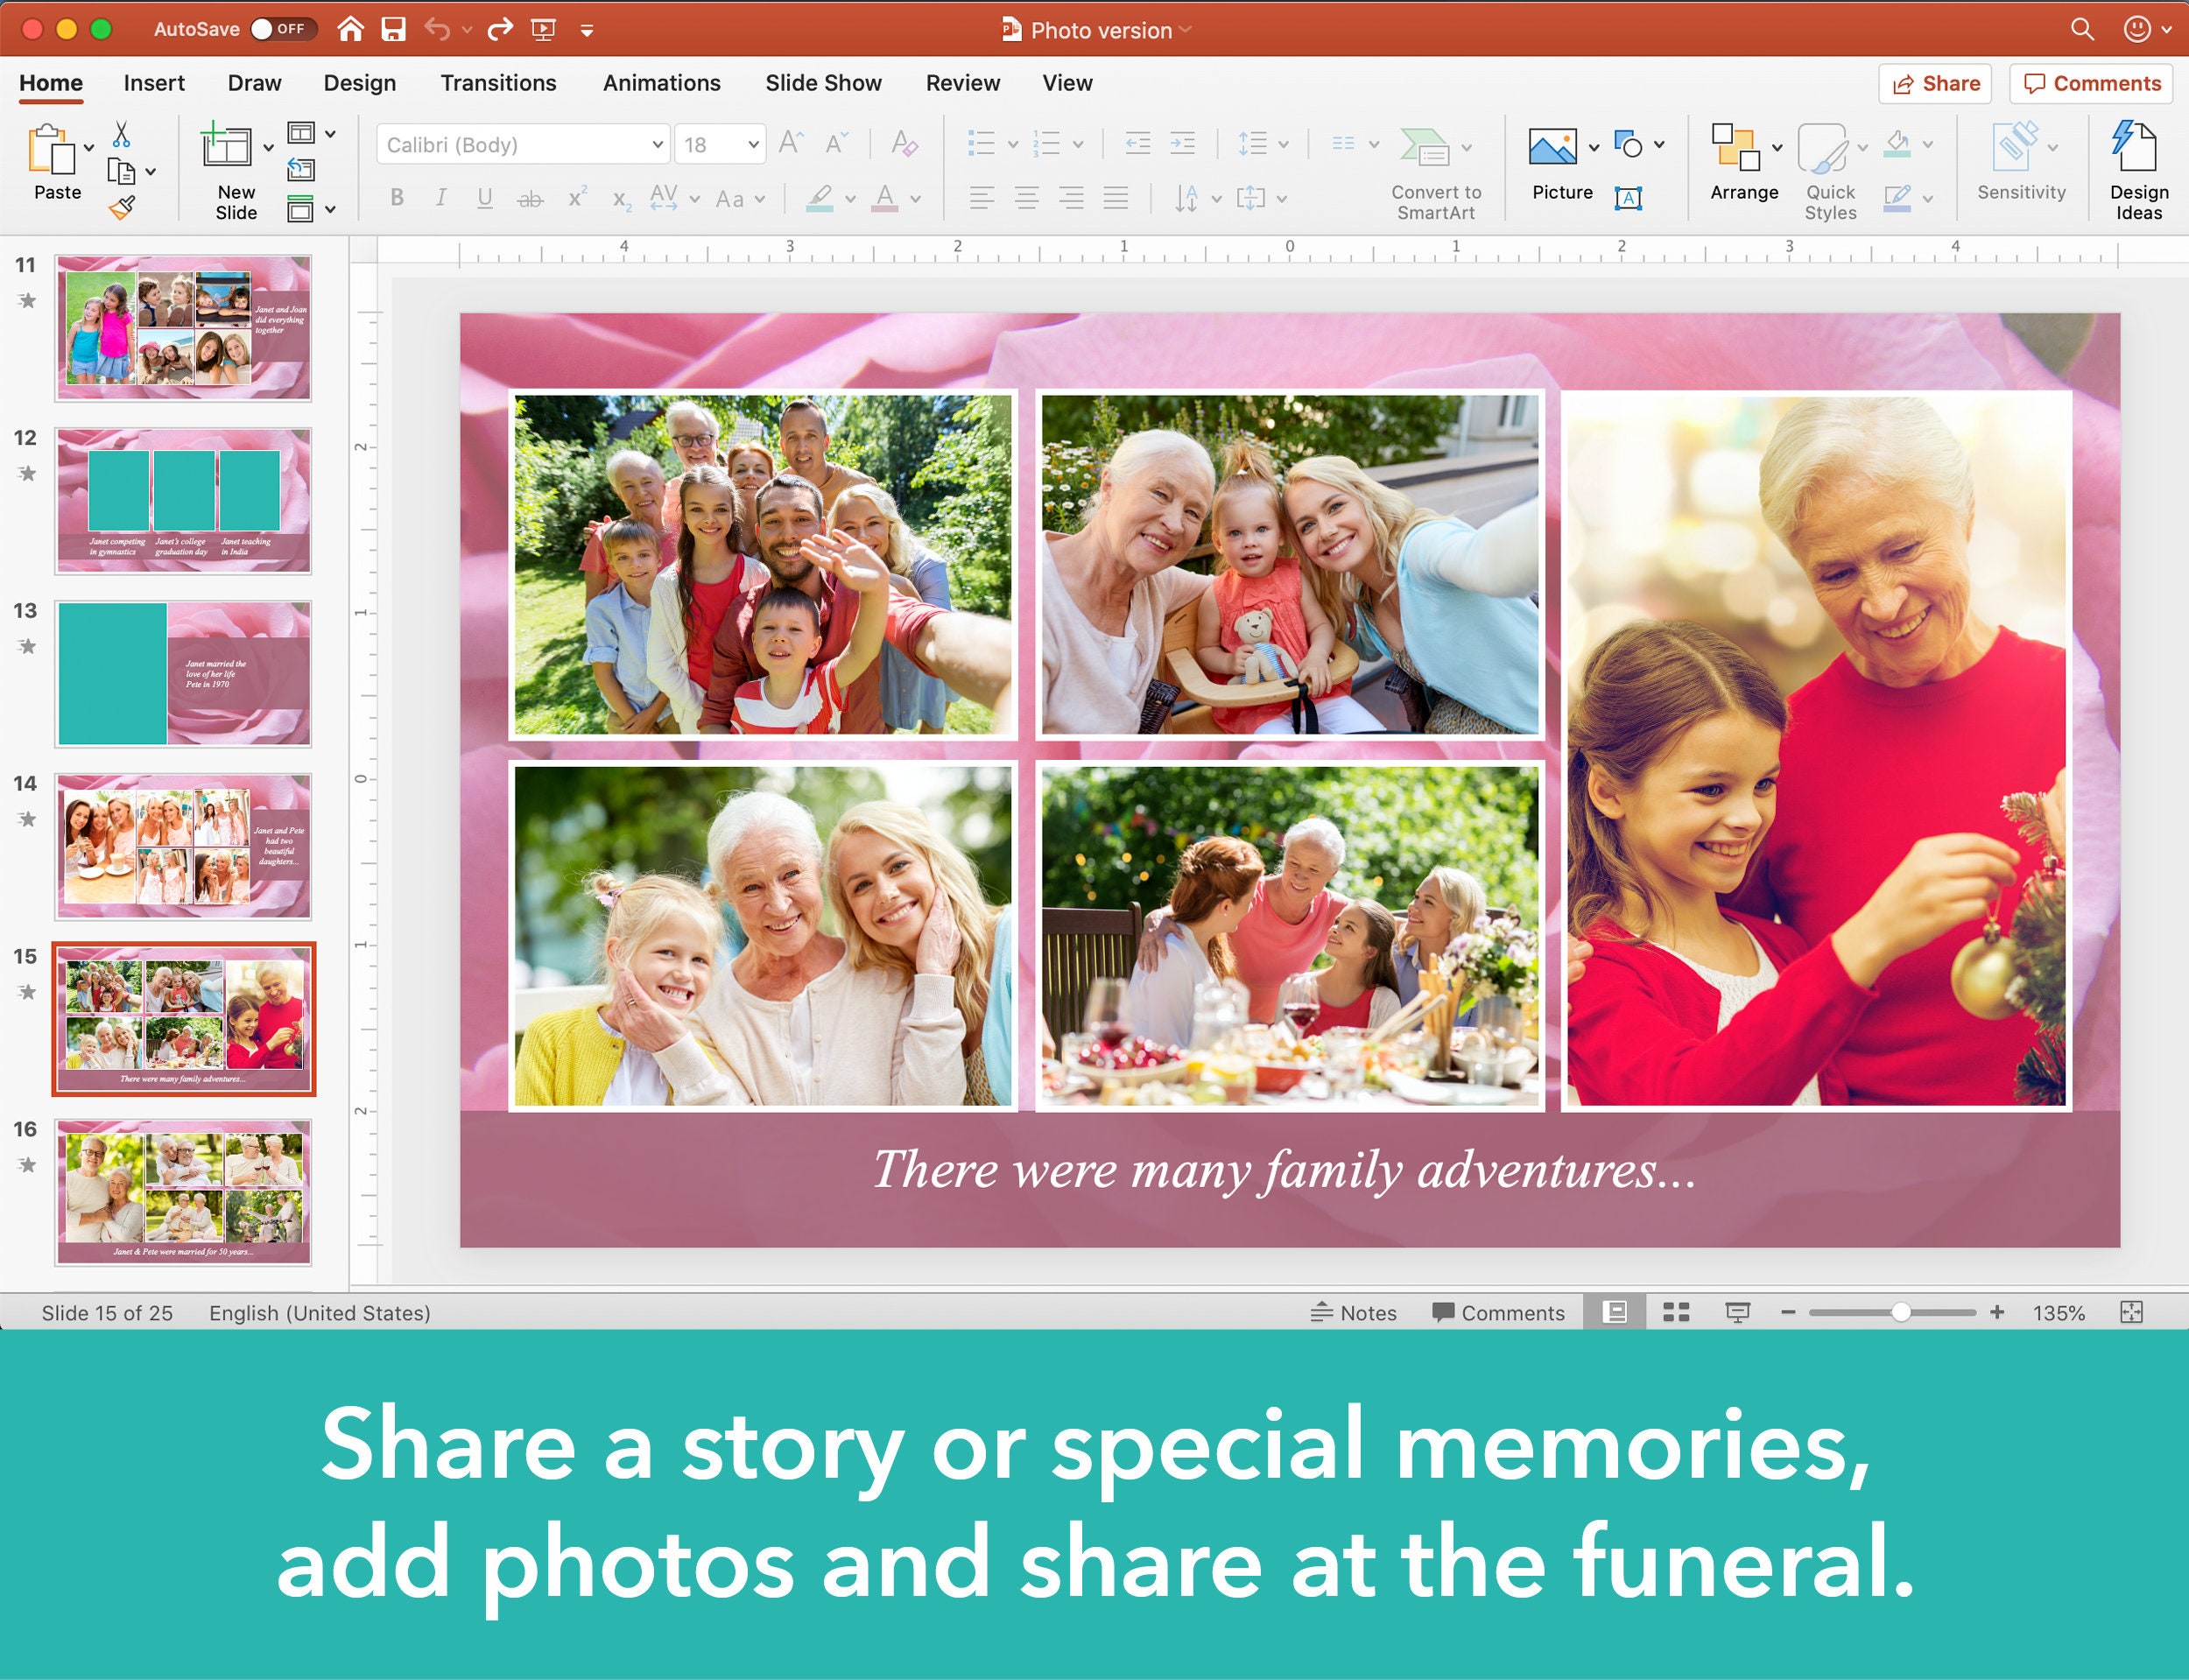
Task: Switch to the Transitions tab
Action: (498, 83)
